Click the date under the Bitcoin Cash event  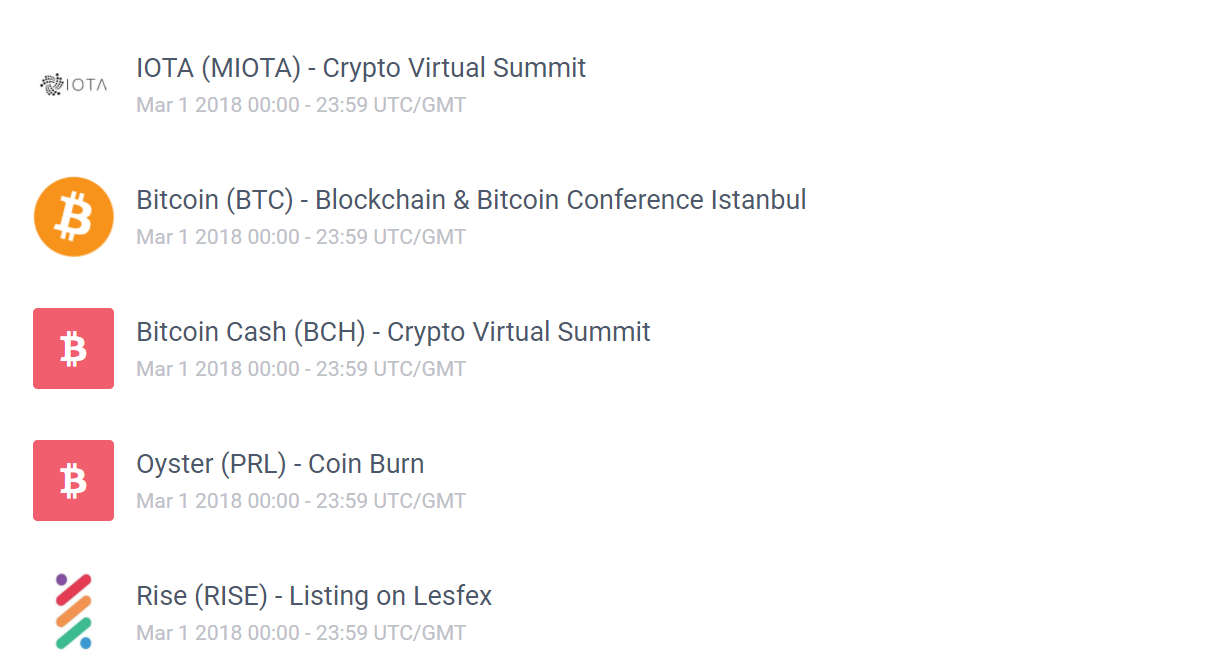pyautogui.click(x=301, y=369)
